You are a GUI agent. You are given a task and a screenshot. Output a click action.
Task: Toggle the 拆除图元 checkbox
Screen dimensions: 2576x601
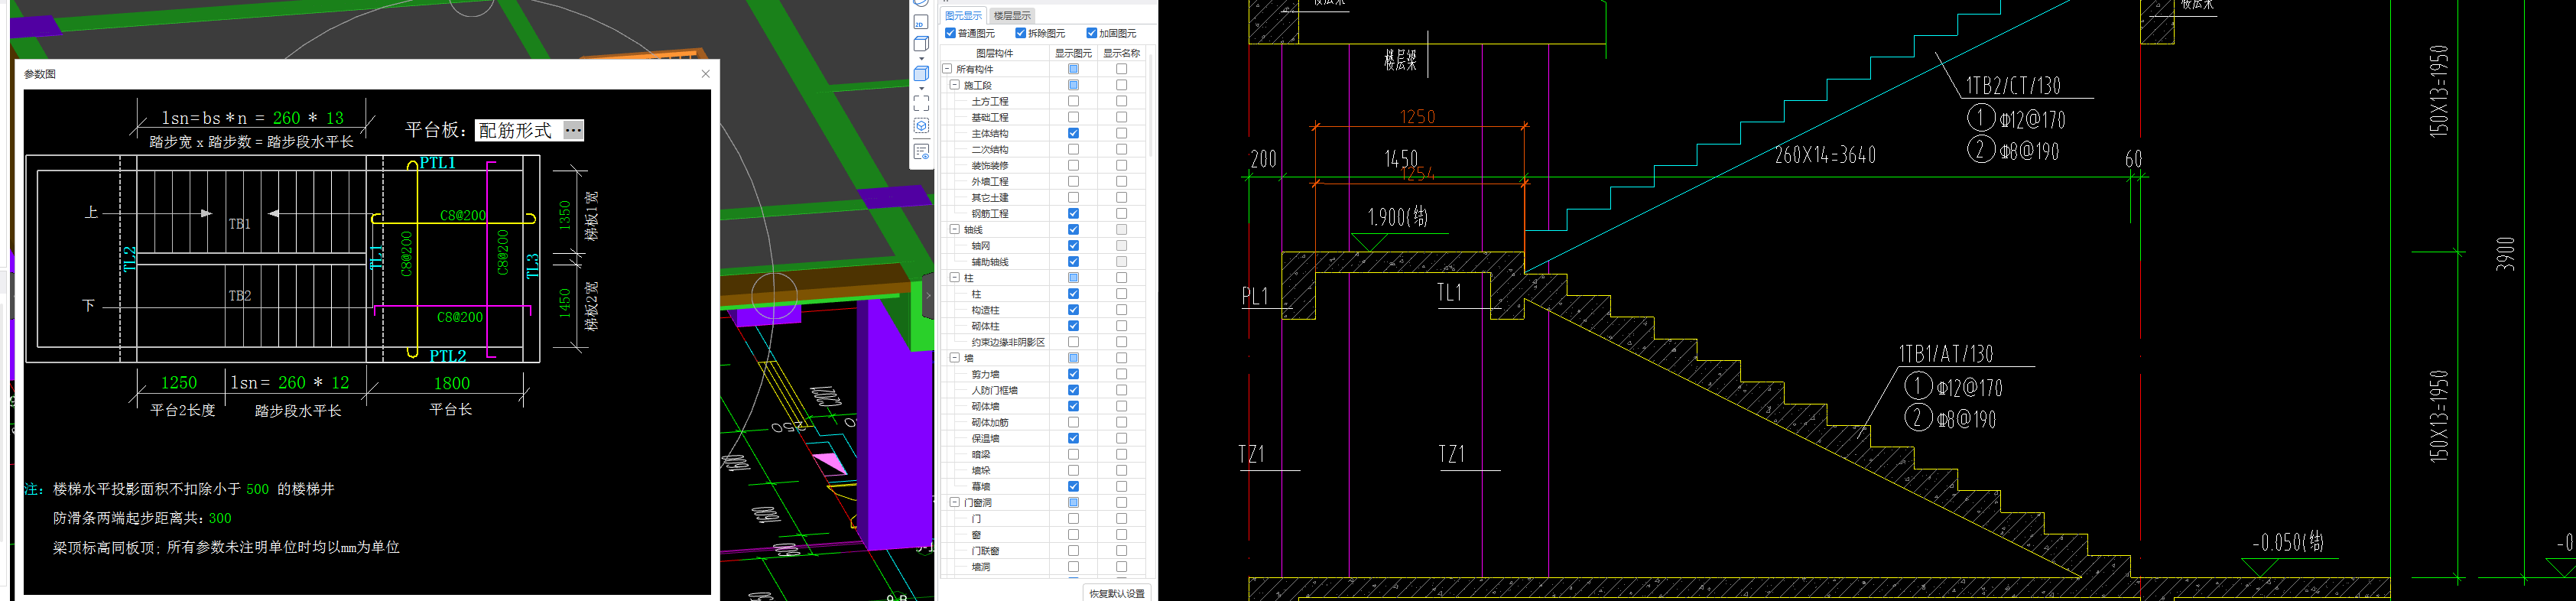point(1021,34)
